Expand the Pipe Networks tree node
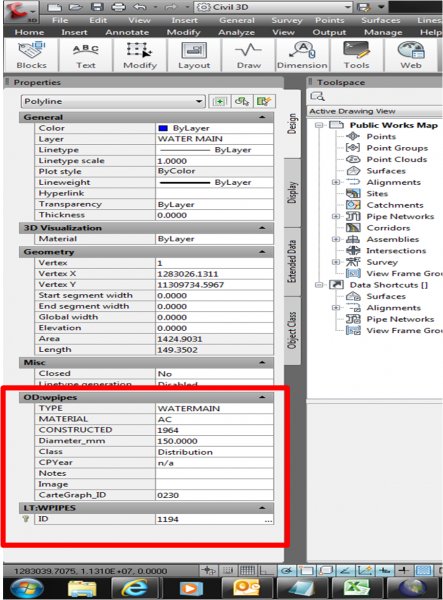Viewport: 443px width, 600px height. point(336,217)
